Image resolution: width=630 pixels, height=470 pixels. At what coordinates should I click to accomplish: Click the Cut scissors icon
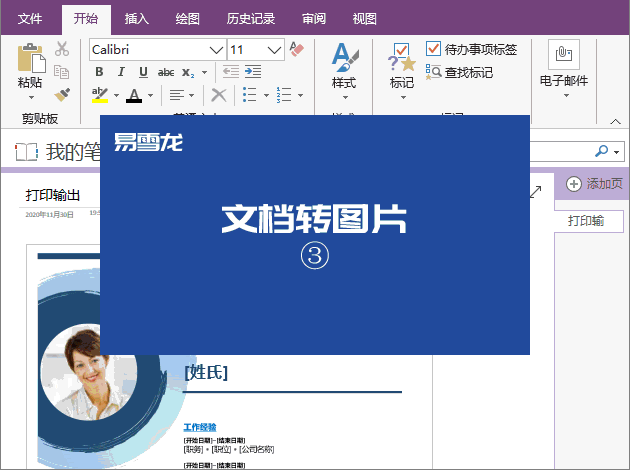[x=62, y=49]
